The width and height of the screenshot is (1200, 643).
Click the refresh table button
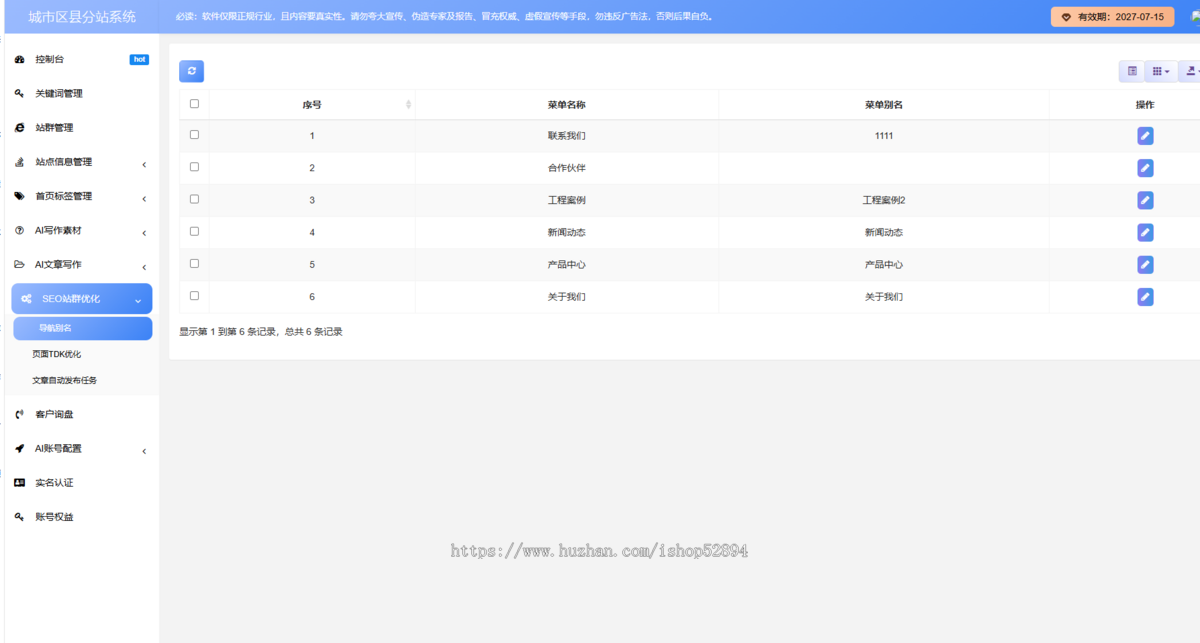192,71
